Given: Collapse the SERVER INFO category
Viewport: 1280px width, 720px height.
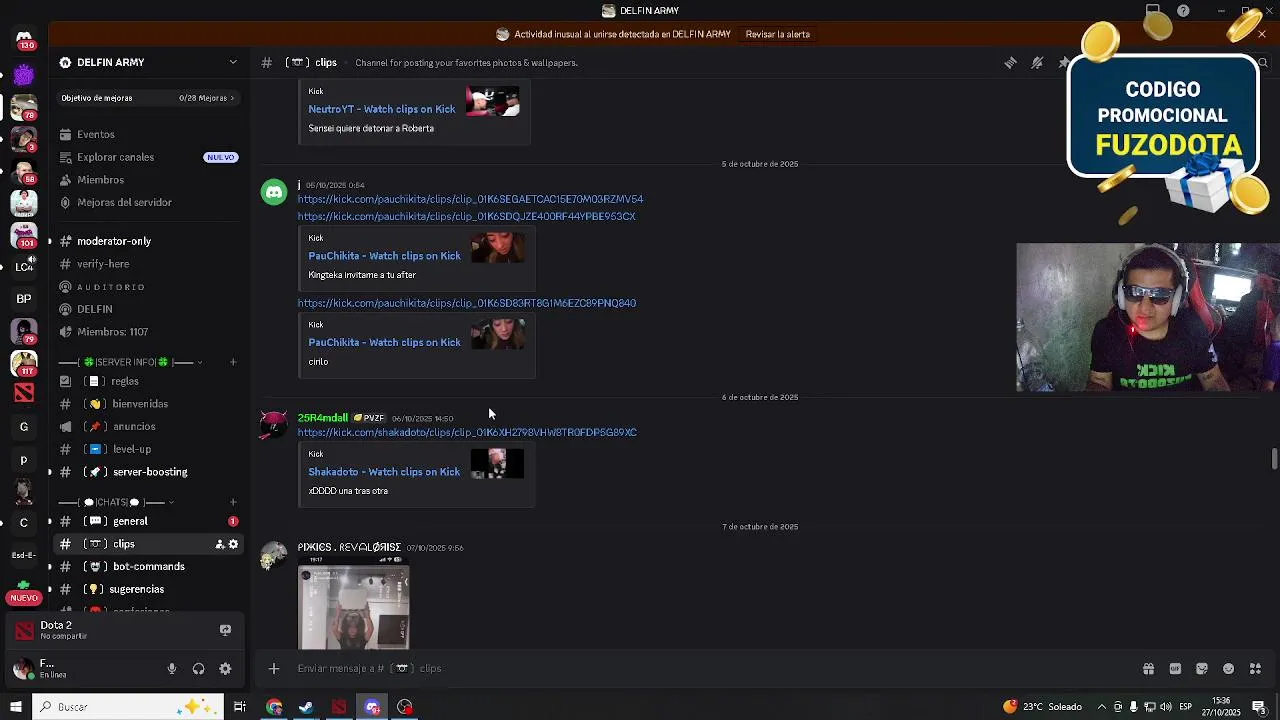Looking at the screenshot, I should point(131,362).
